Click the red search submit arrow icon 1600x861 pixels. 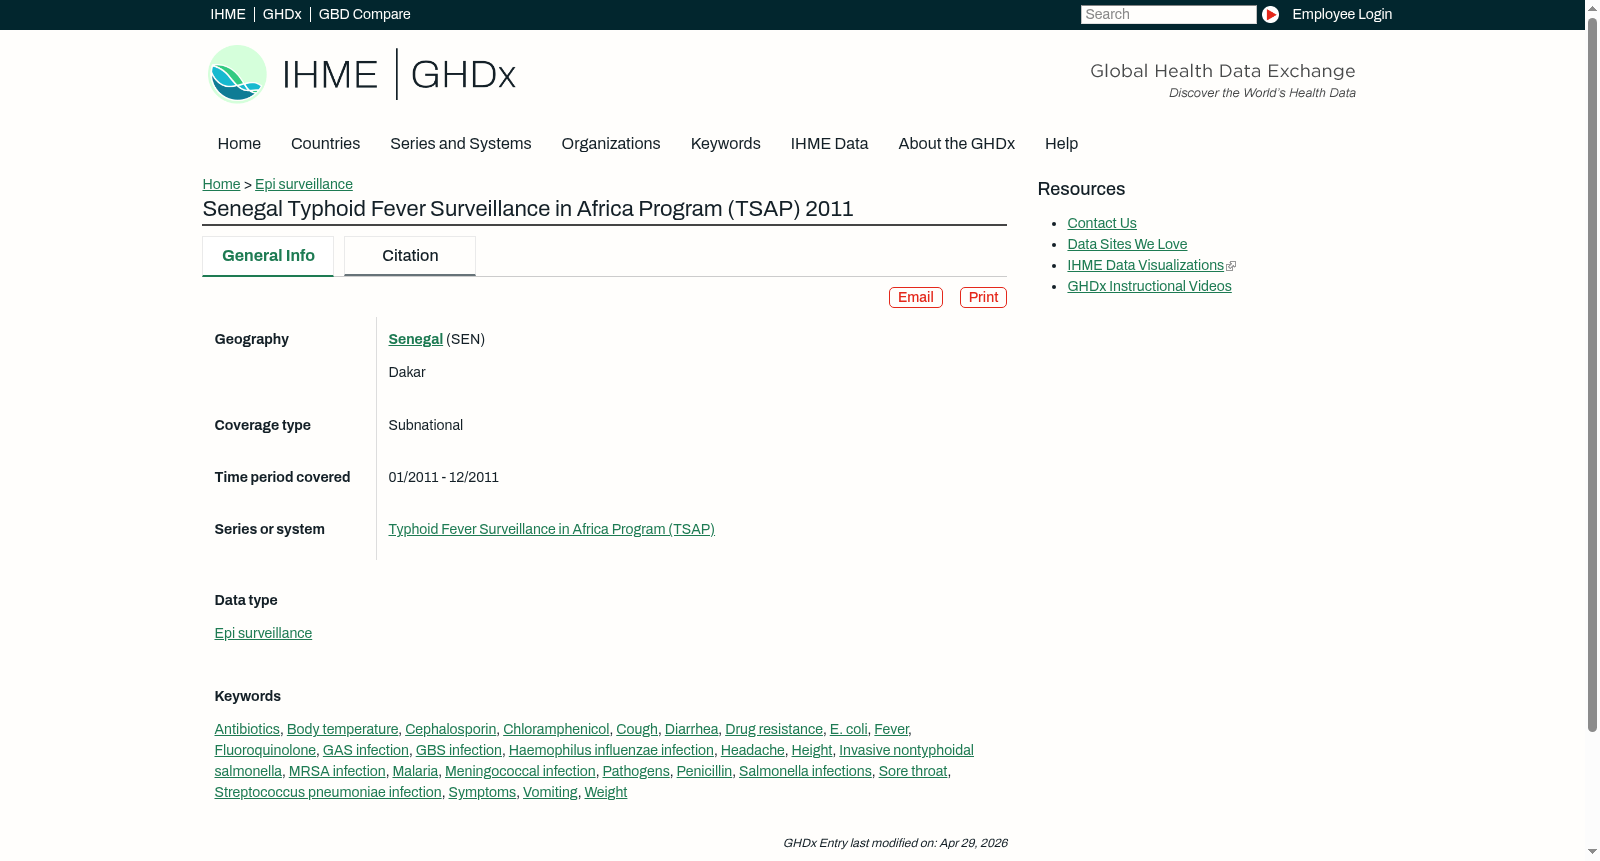coord(1270,14)
